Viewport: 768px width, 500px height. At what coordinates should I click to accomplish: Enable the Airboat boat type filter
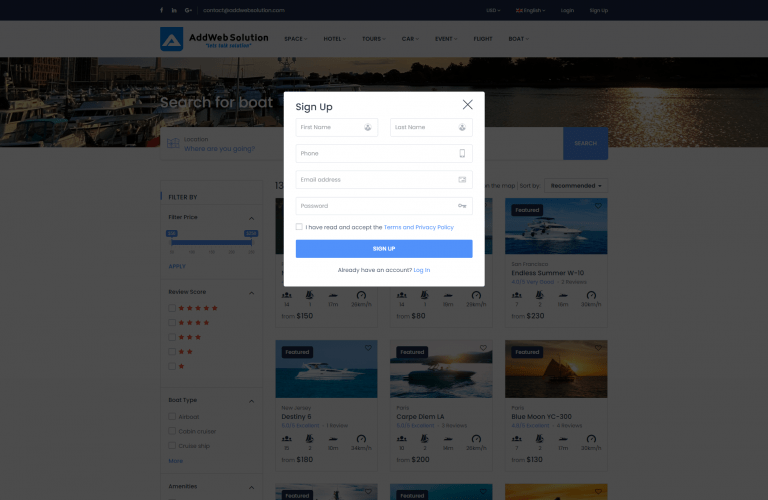click(x=172, y=417)
